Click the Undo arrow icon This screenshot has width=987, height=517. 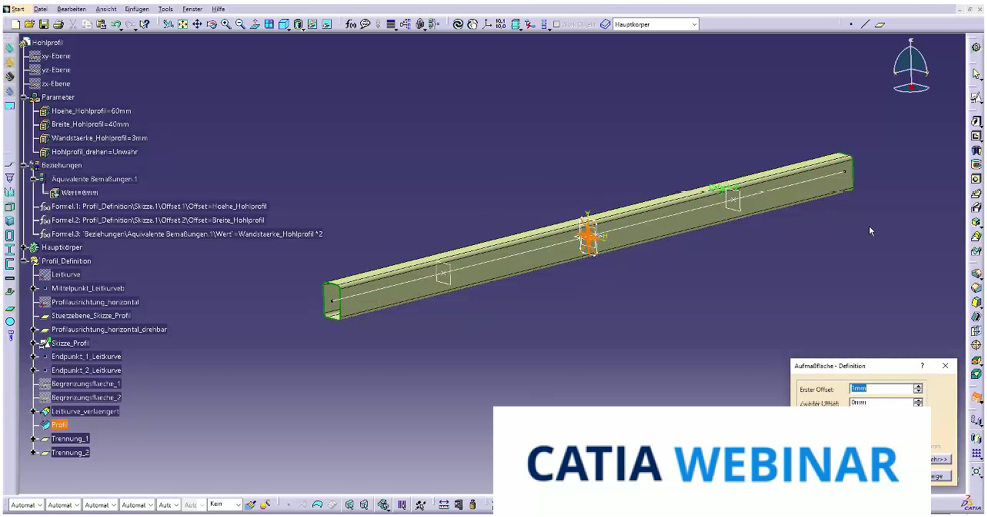pyautogui.click(x=116, y=25)
